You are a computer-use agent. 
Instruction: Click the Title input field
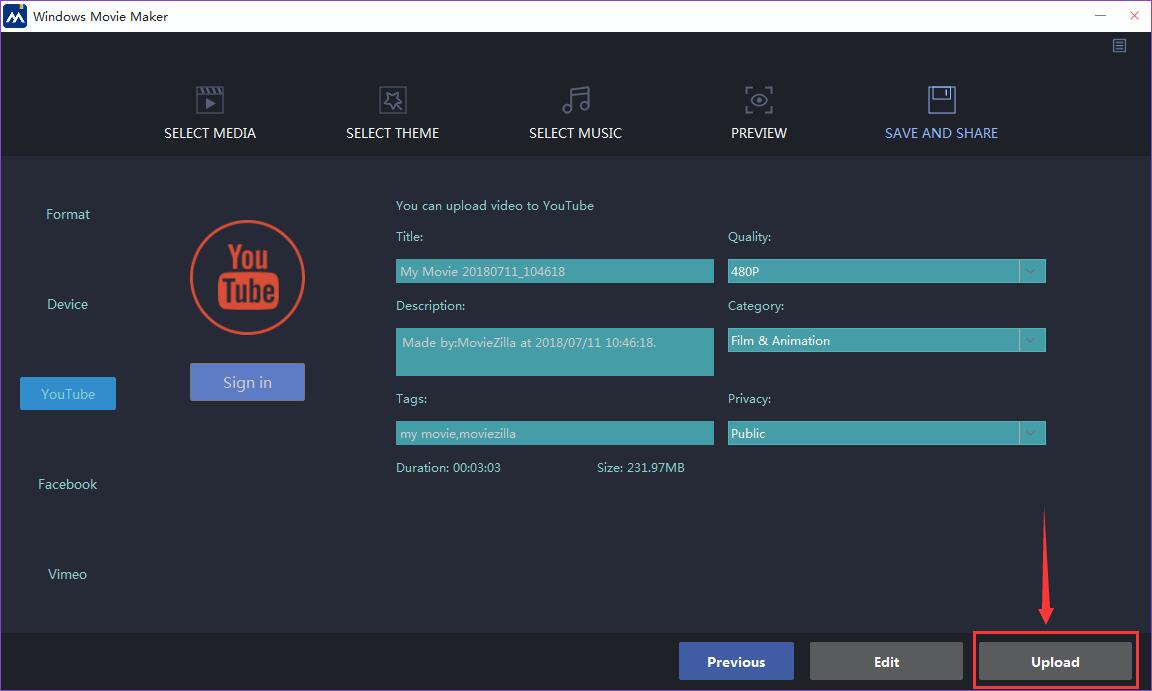(555, 271)
